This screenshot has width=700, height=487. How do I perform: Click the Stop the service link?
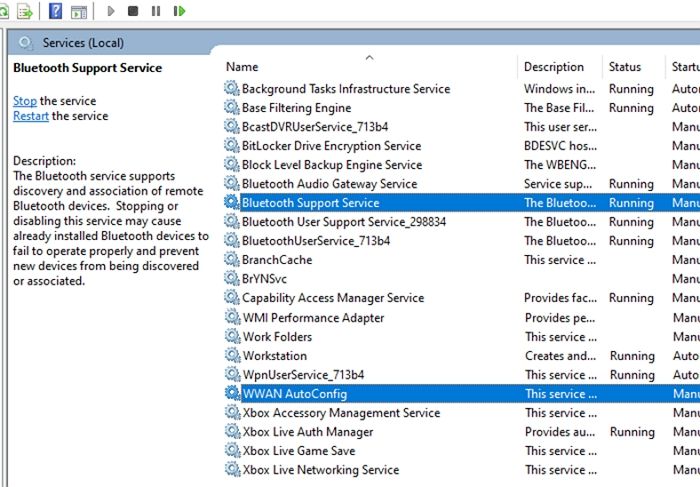pyautogui.click(x=24, y=101)
